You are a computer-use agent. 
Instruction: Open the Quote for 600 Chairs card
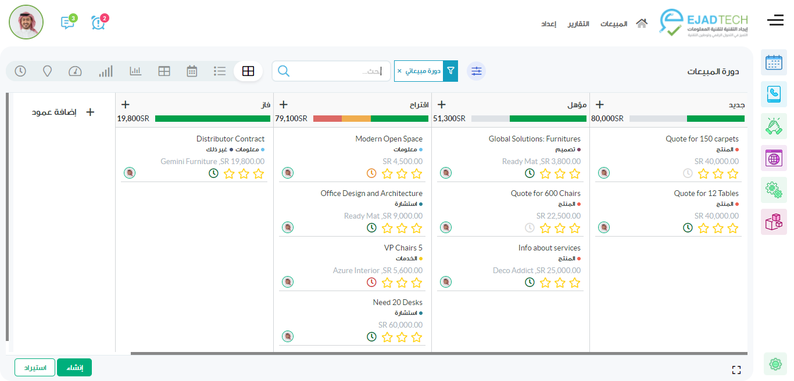(x=510, y=211)
